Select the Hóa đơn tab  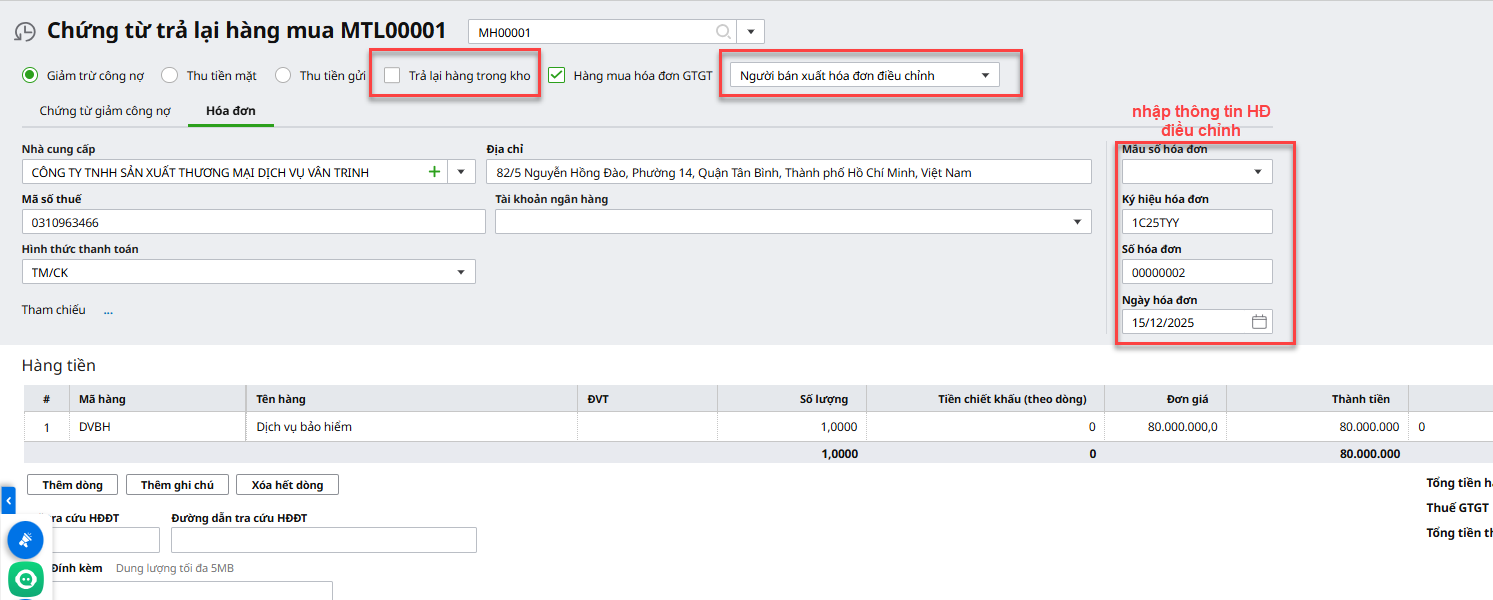[x=230, y=111]
